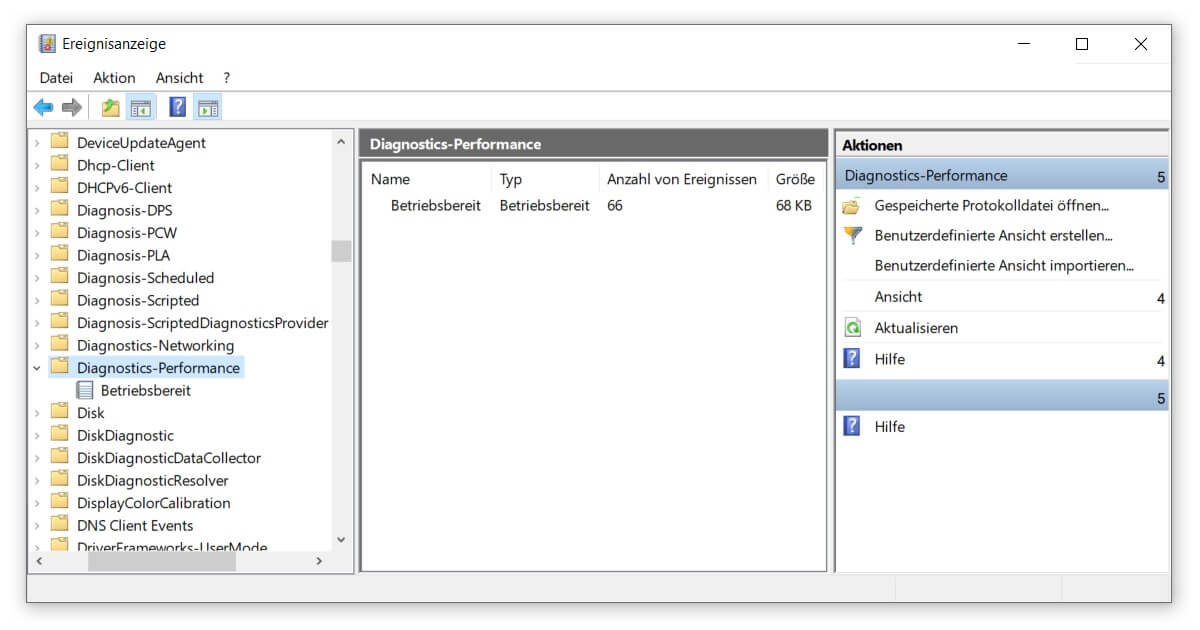Sort by Anzahl von Ereignissen column header
The width and height of the screenshot is (1200, 630).
click(682, 180)
